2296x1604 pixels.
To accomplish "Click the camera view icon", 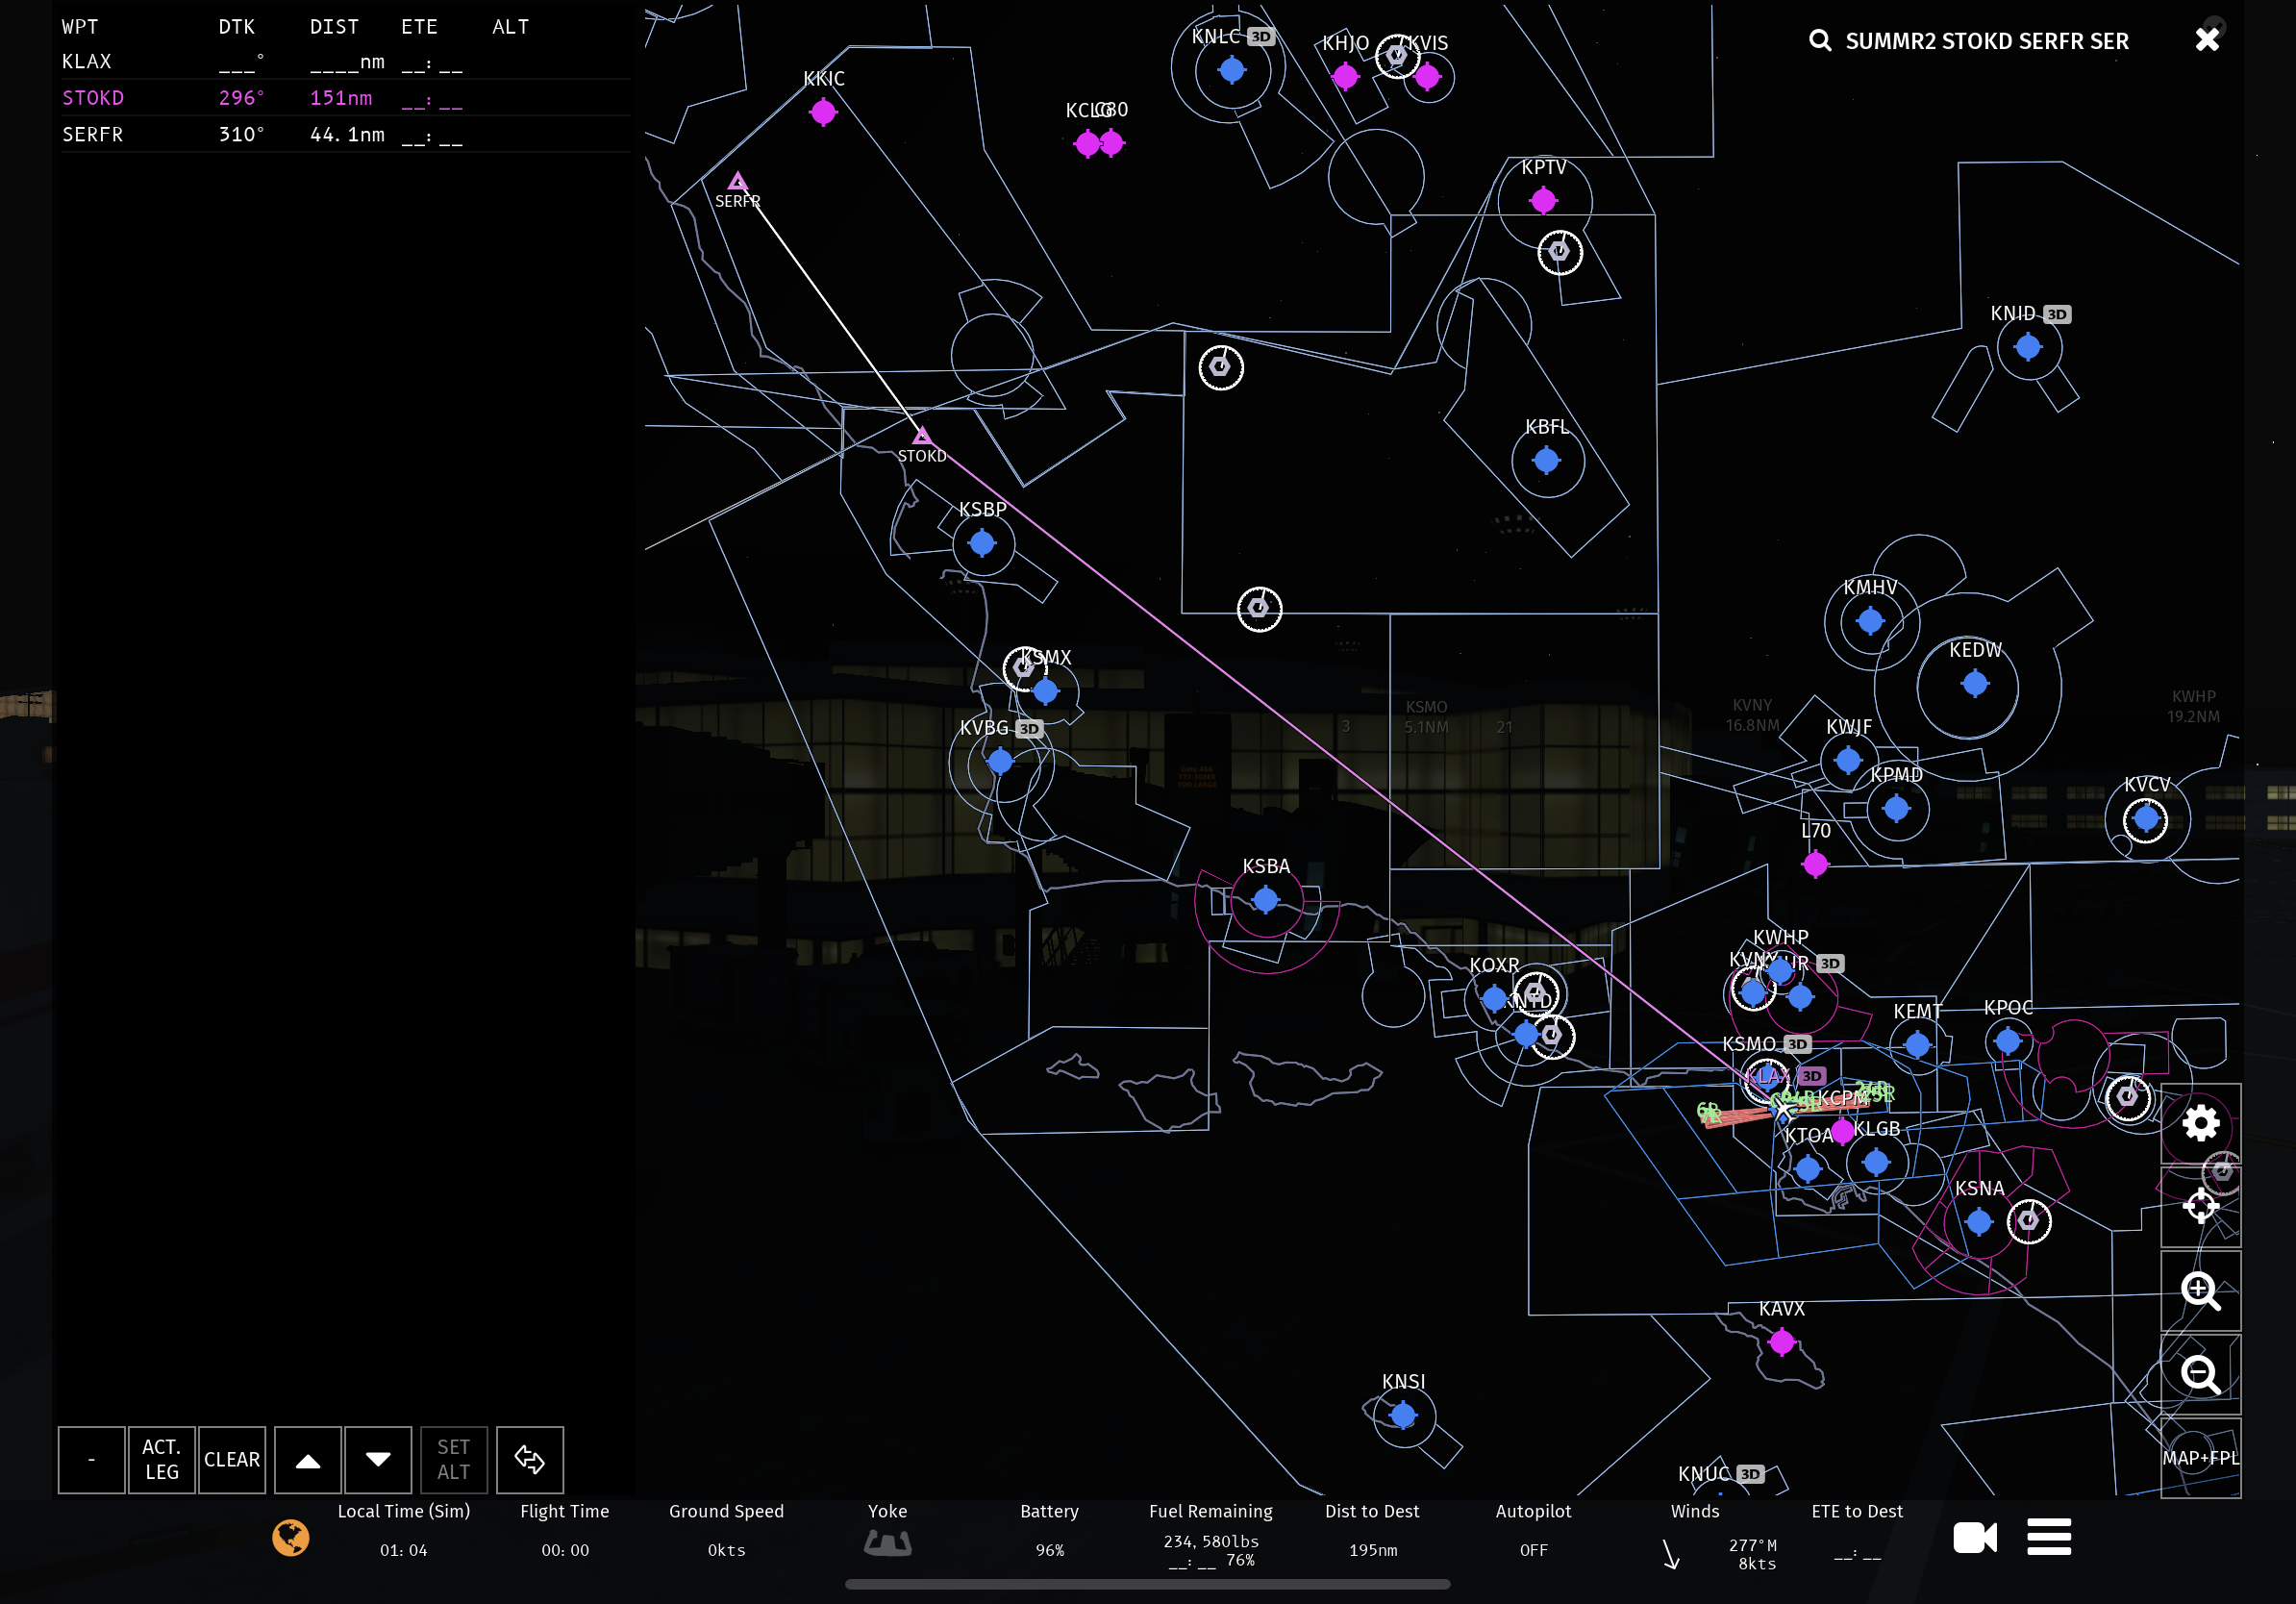I will coord(1974,1537).
